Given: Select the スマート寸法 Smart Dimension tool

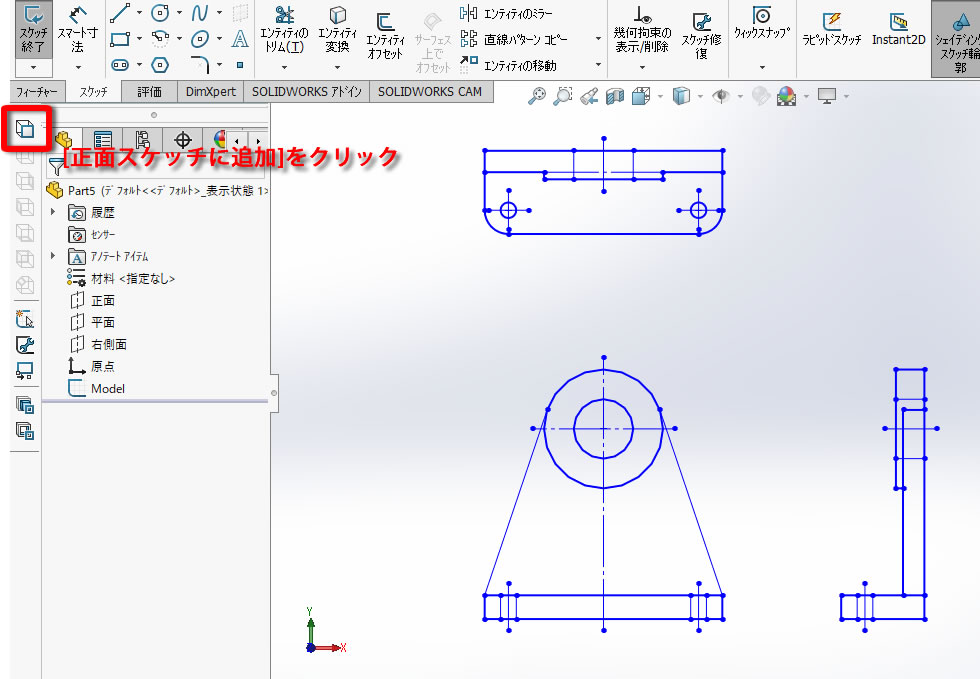Looking at the screenshot, I should (x=78, y=29).
